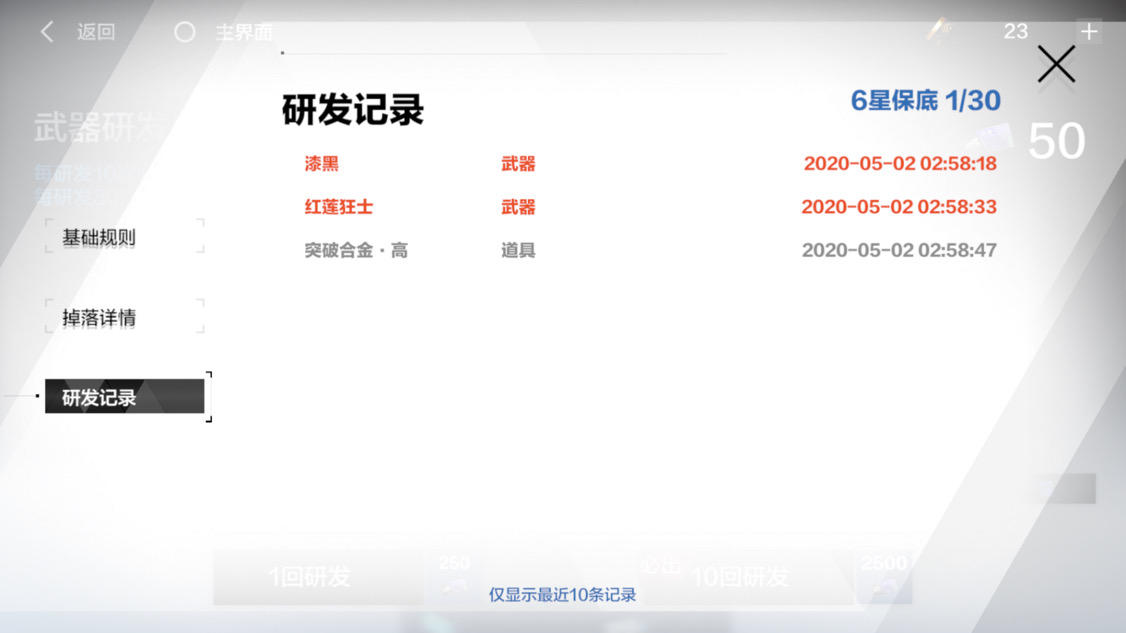1126x633 pixels.
Task: Click the 武器 type in 漆黑 row
Action: tap(518, 164)
